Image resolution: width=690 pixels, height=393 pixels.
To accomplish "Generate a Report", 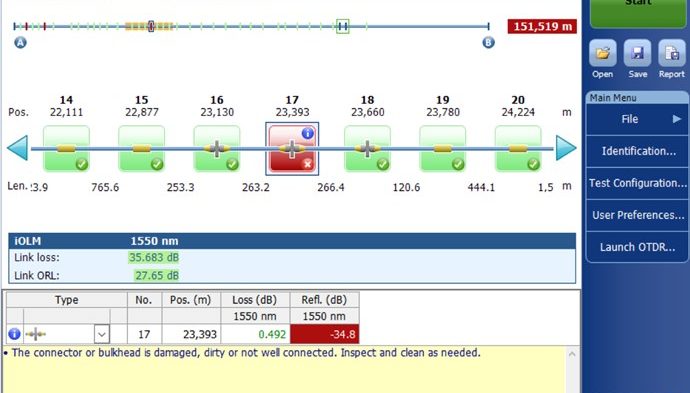I will pyautogui.click(x=672, y=54).
